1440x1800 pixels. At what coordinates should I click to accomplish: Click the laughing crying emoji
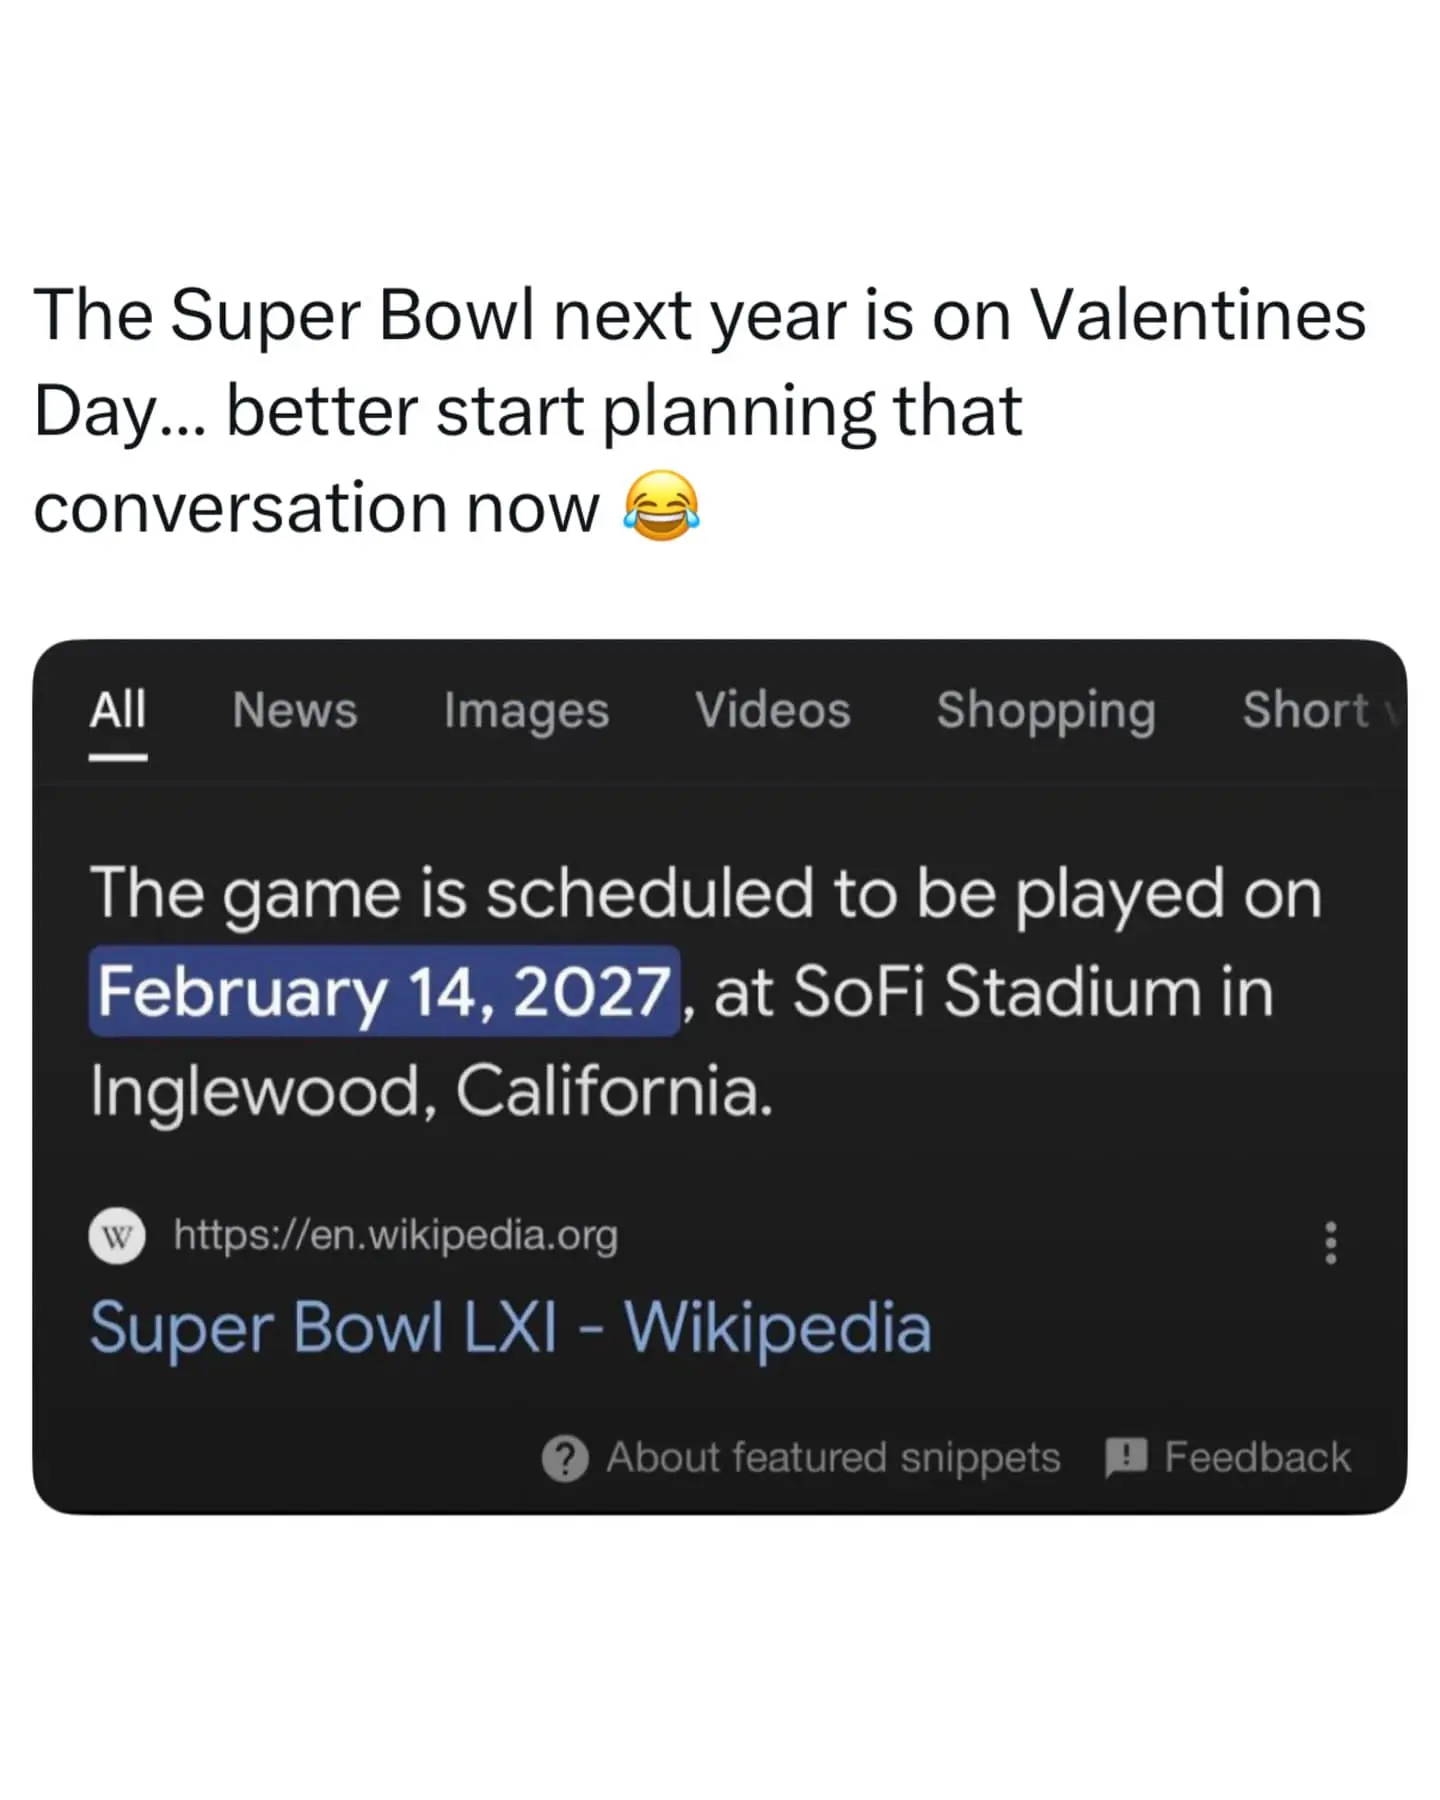tap(661, 507)
